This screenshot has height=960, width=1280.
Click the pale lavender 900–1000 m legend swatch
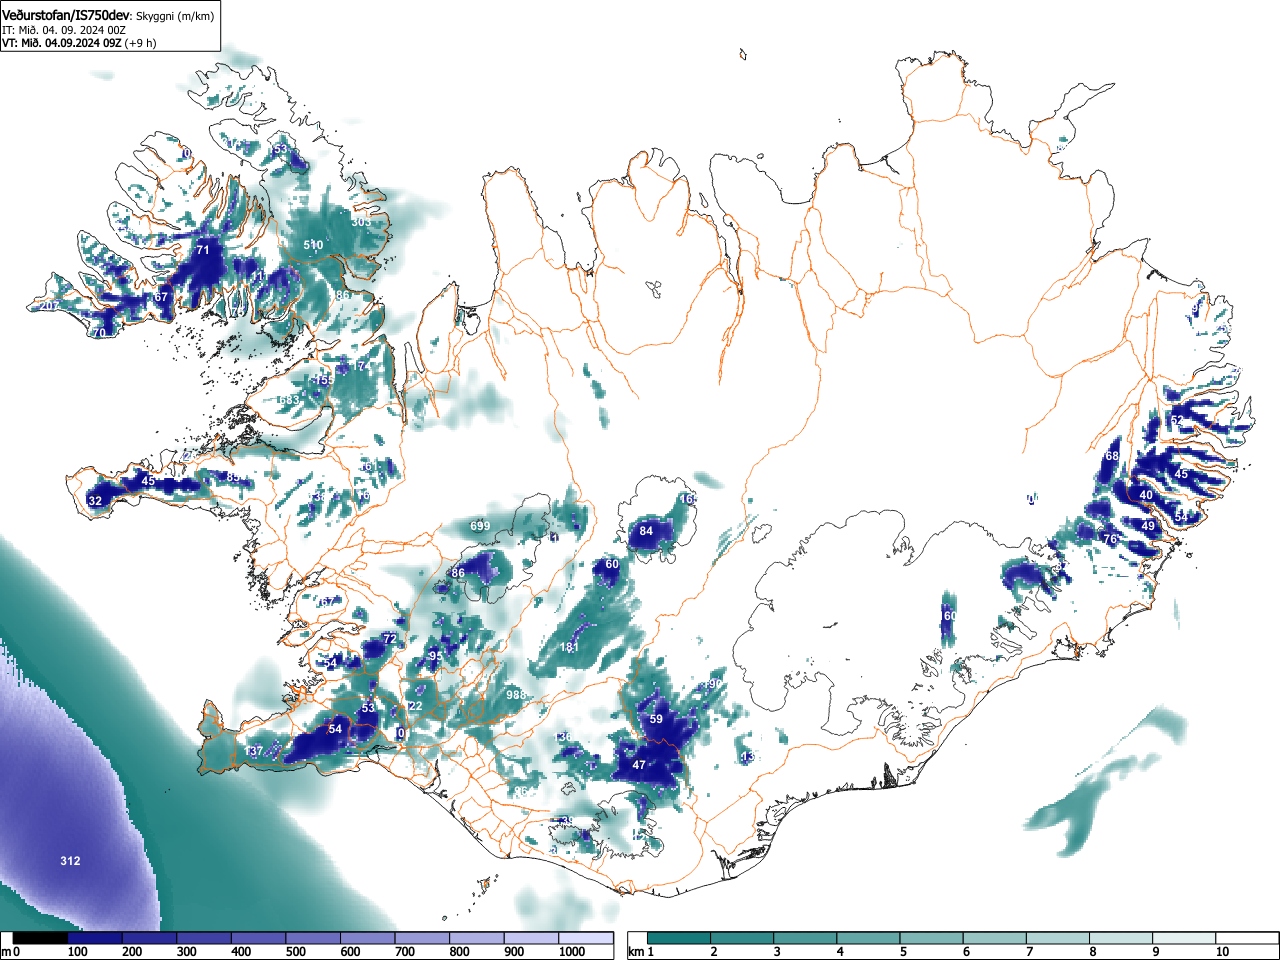[x=531, y=938]
